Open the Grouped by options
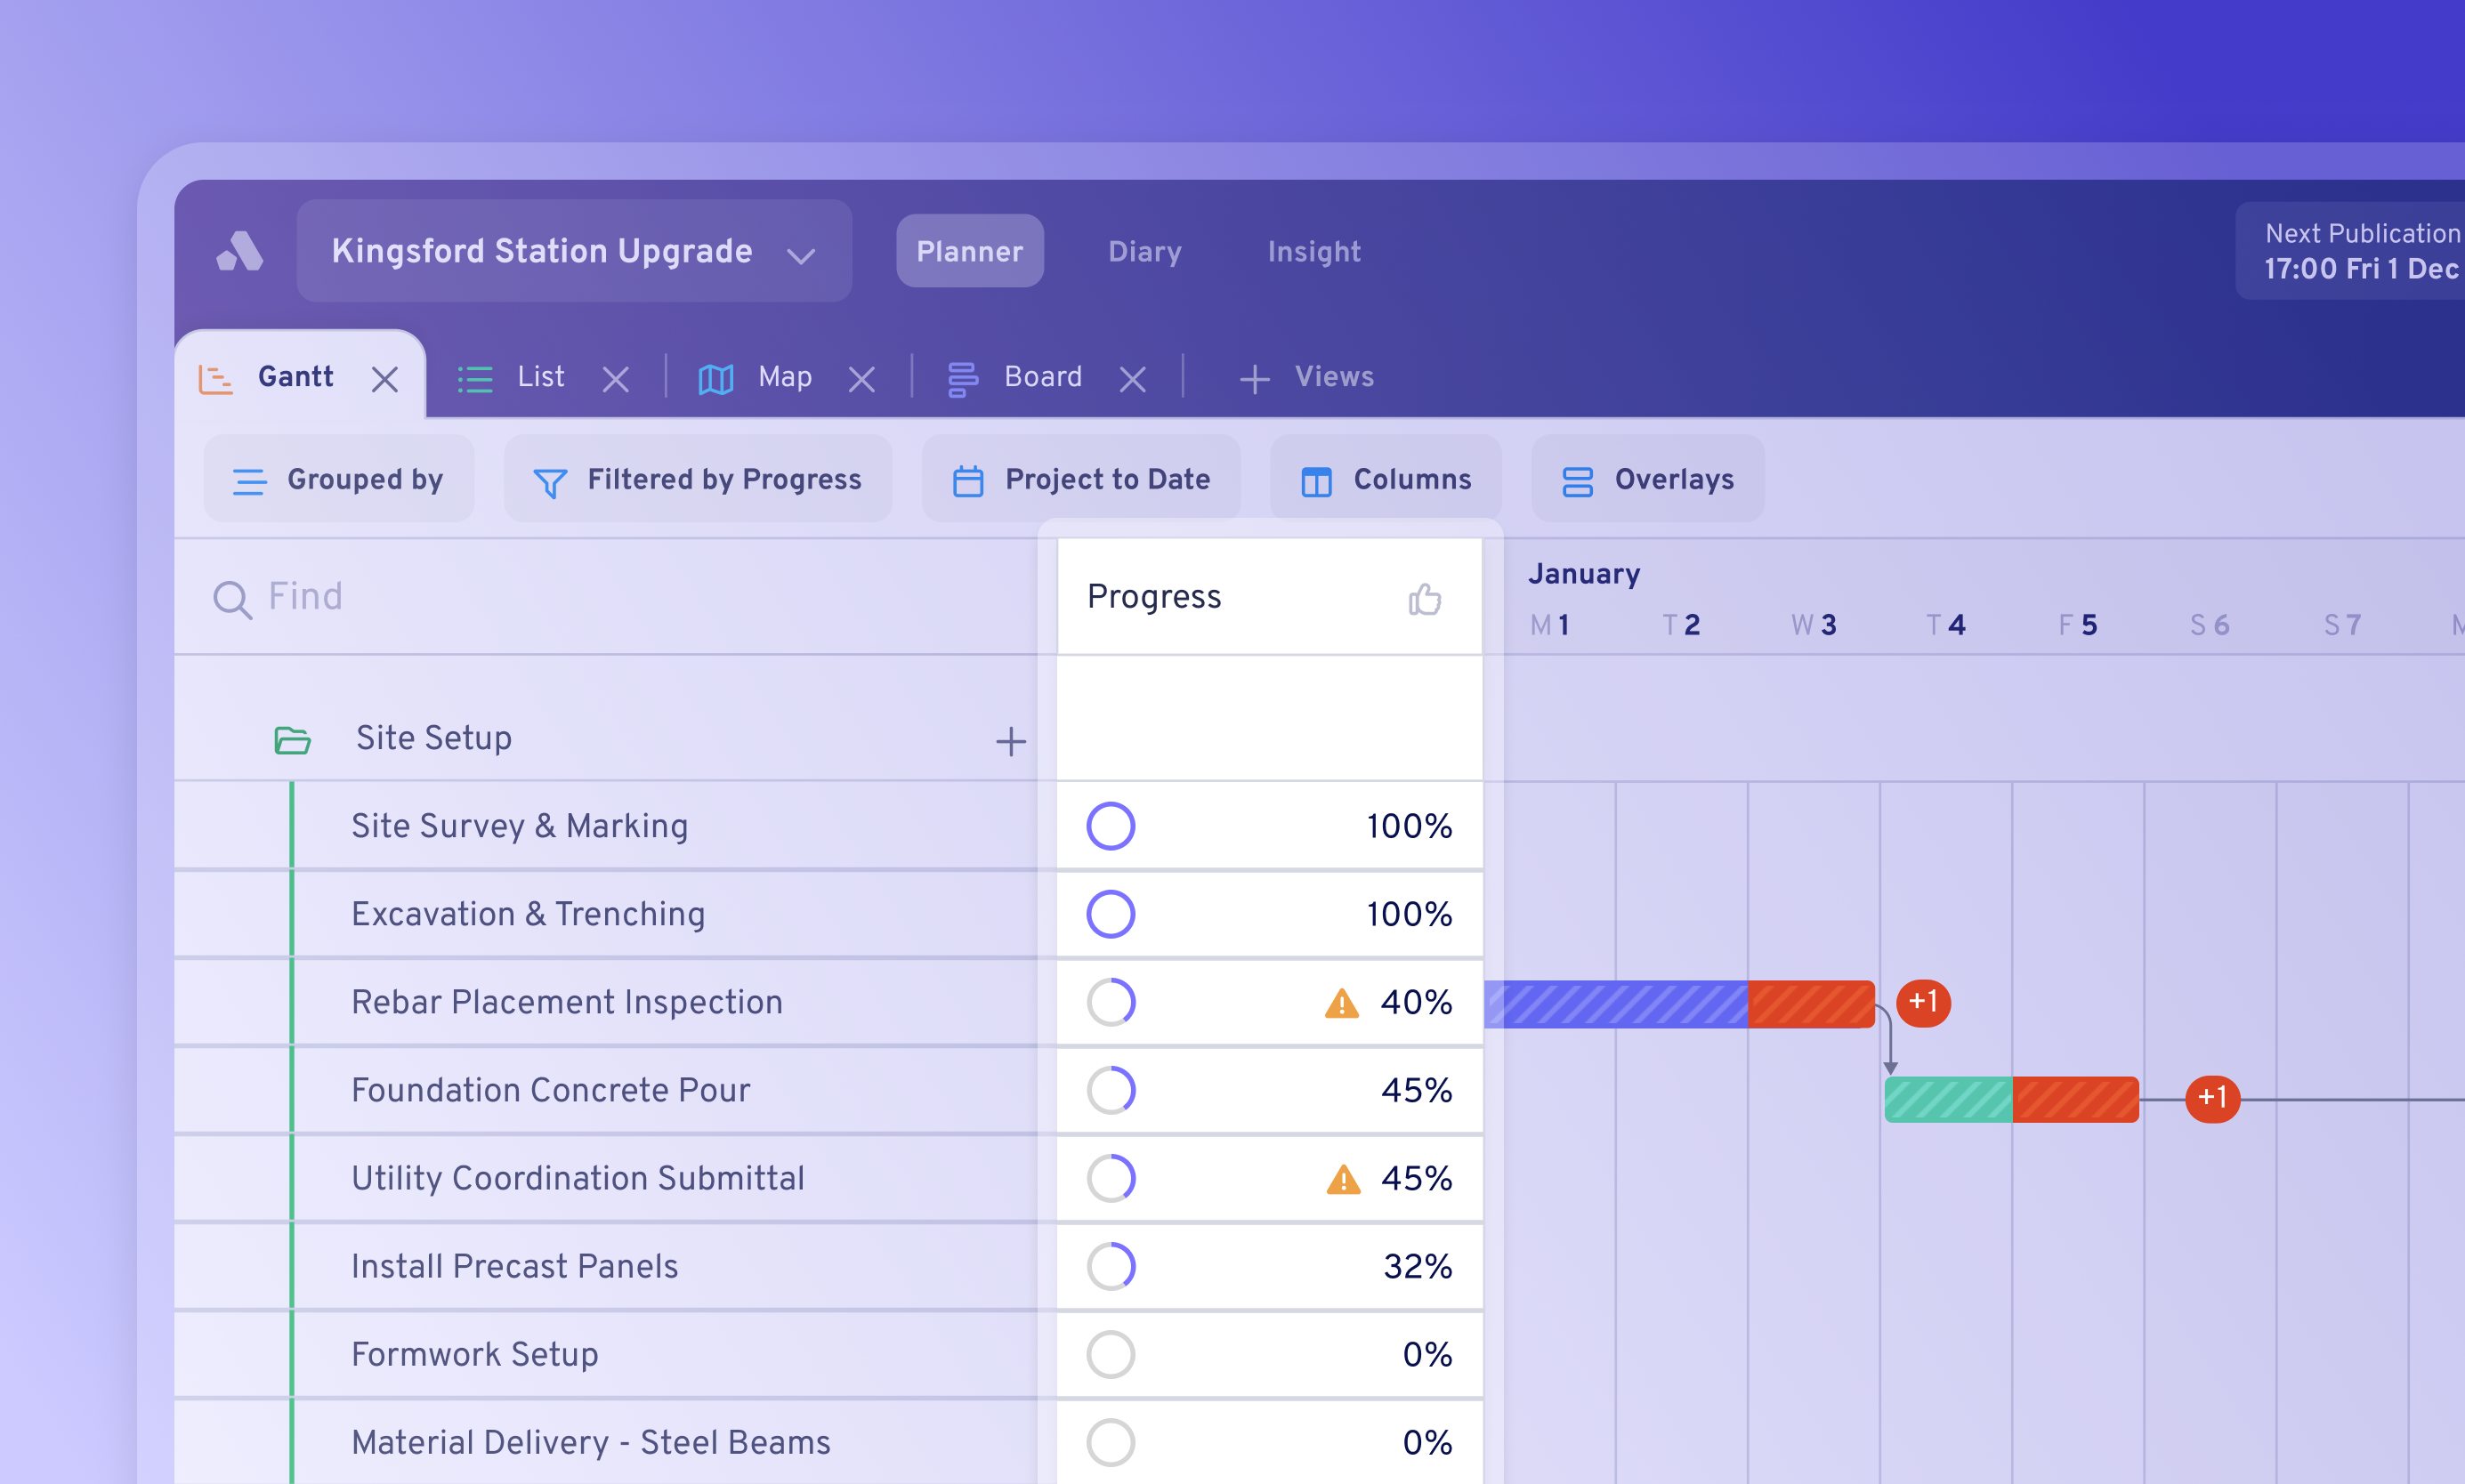Viewport: 2465px width, 1484px height. click(339, 479)
